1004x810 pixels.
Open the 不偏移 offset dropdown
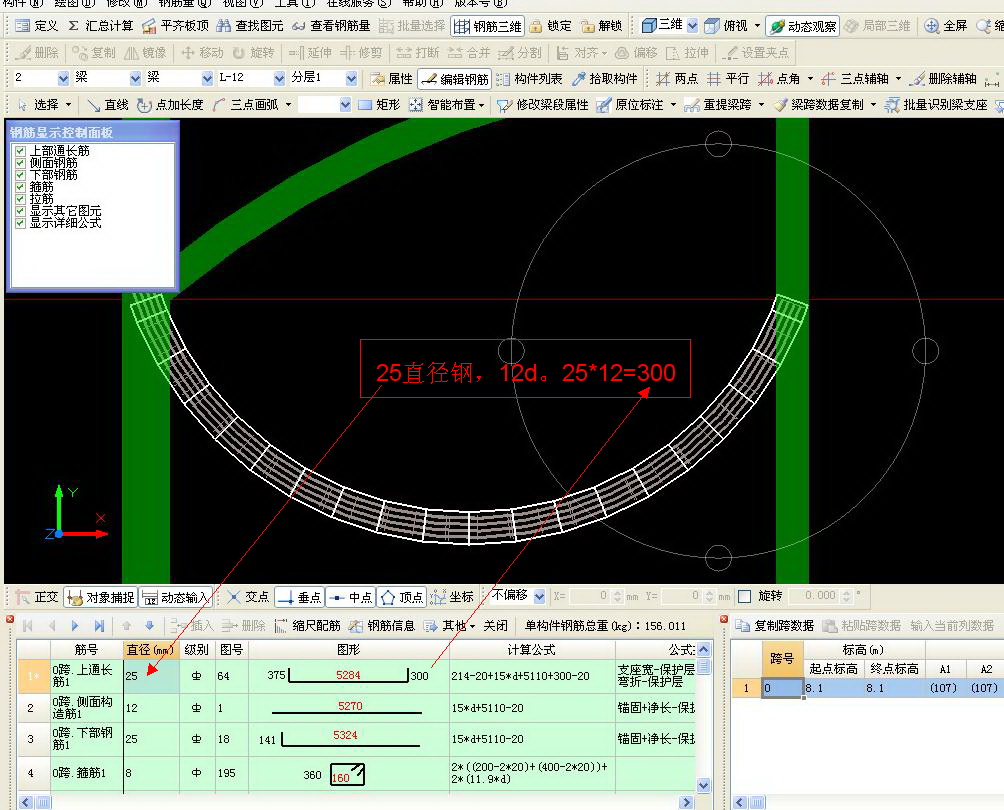[539, 596]
